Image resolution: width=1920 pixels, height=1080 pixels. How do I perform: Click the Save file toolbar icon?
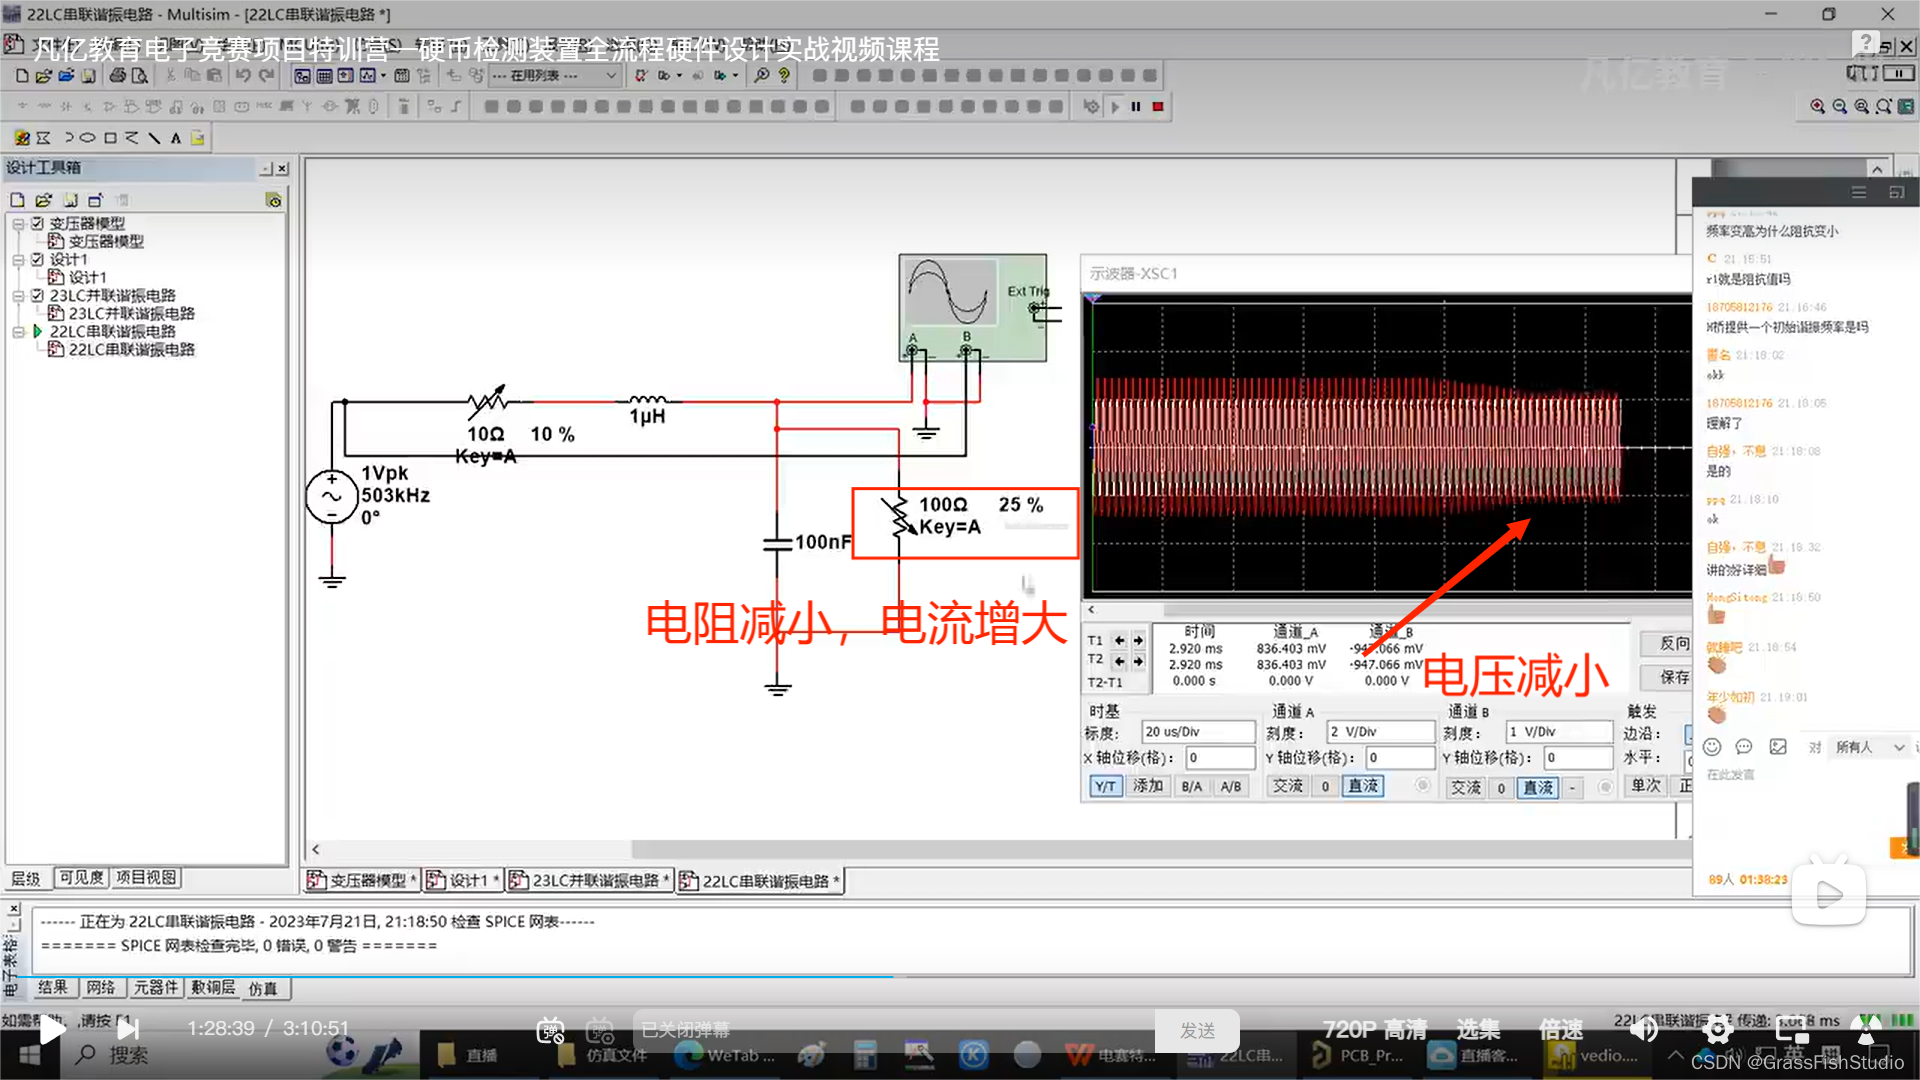point(88,76)
